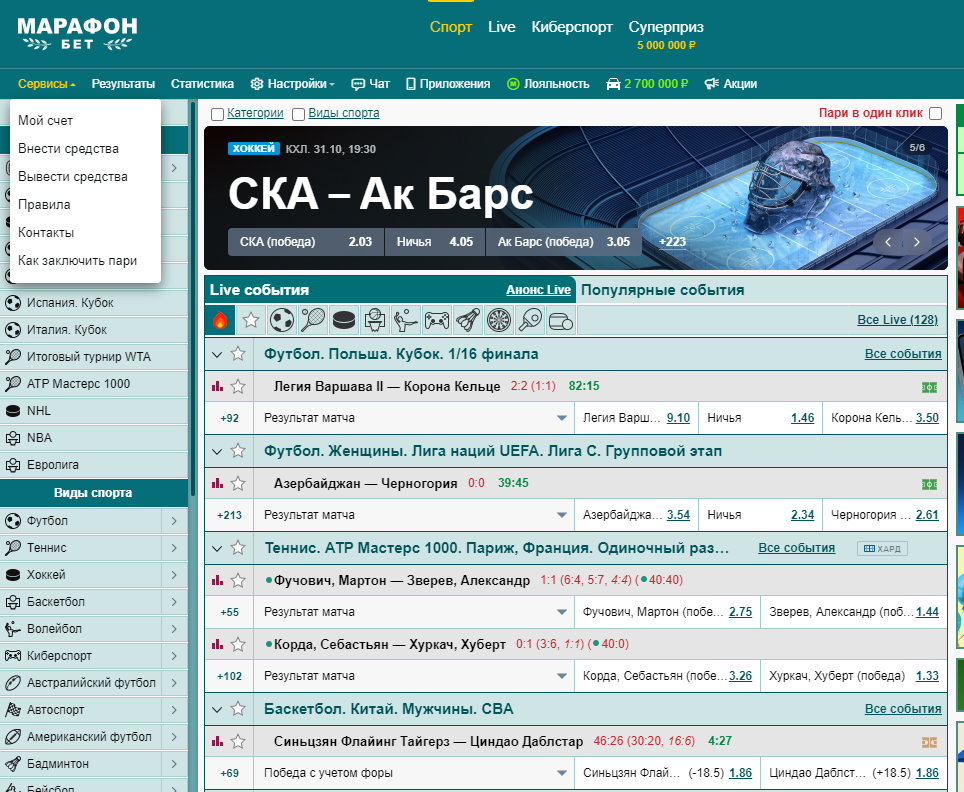Open the Все Live (128) link
The image size is (964, 792).
[897, 320]
